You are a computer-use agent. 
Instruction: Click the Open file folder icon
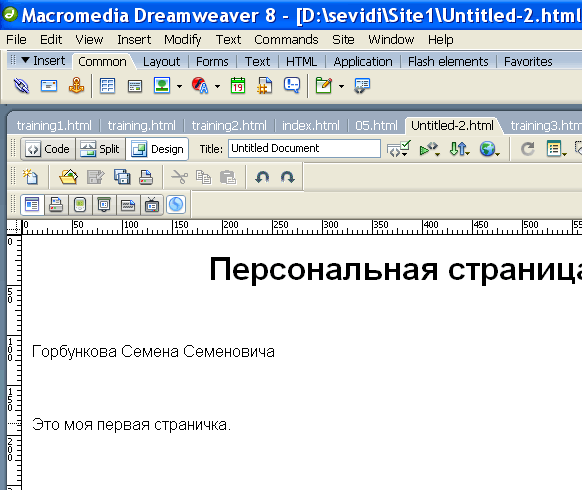(x=69, y=177)
